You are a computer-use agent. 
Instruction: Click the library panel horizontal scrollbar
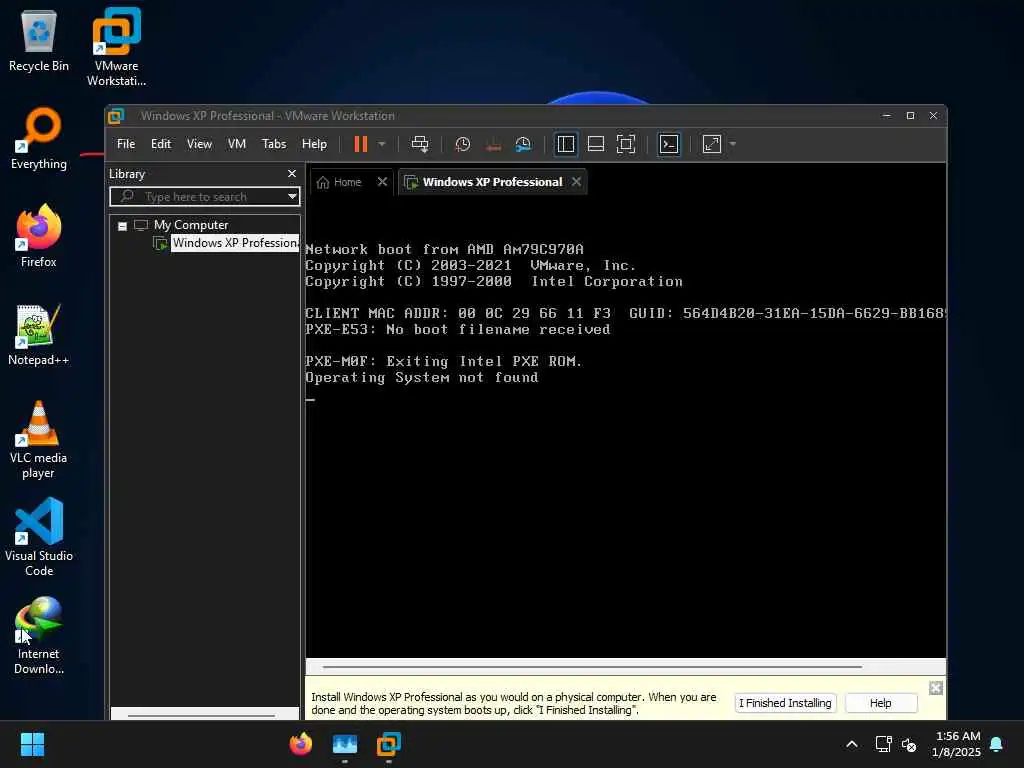[x=201, y=715]
